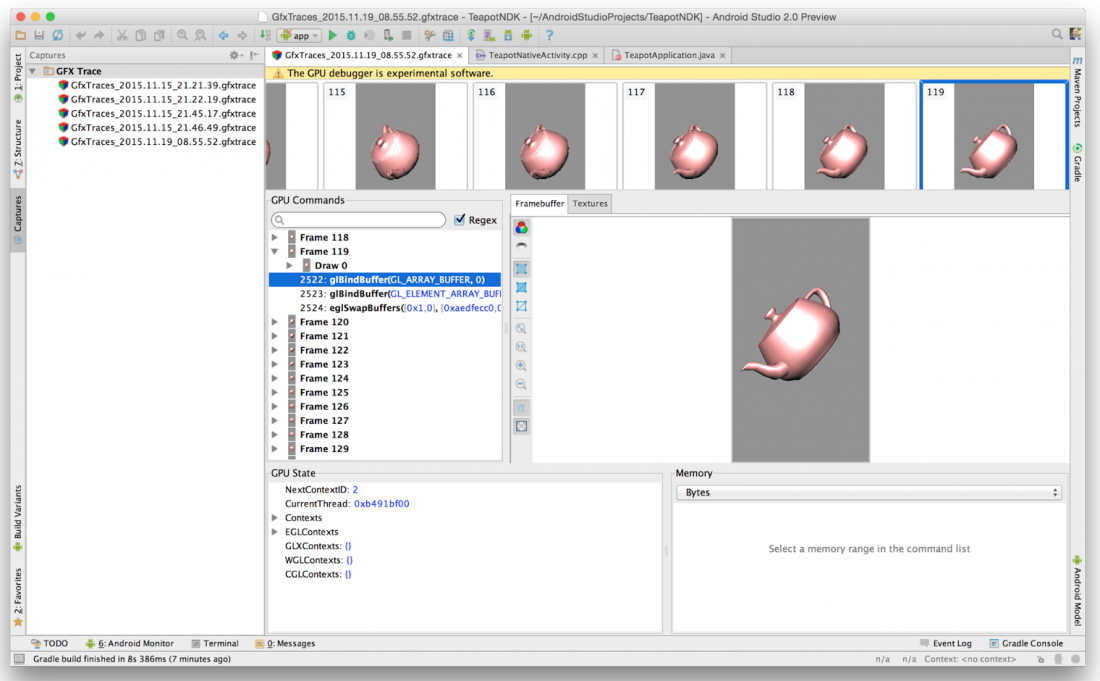Select the frame 117 thumbnail
Viewport: 1100px width, 681px height.
[x=695, y=136]
